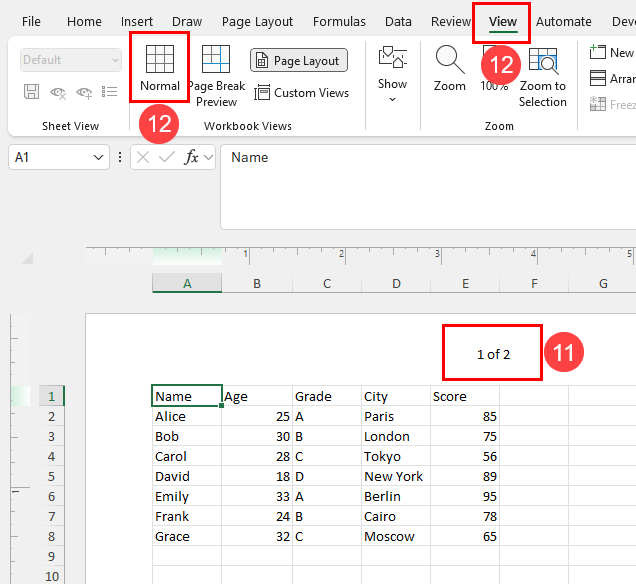The width and height of the screenshot is (636, 584).
Task: Select cell containing Cairo
Action: [x=396, y=516]
